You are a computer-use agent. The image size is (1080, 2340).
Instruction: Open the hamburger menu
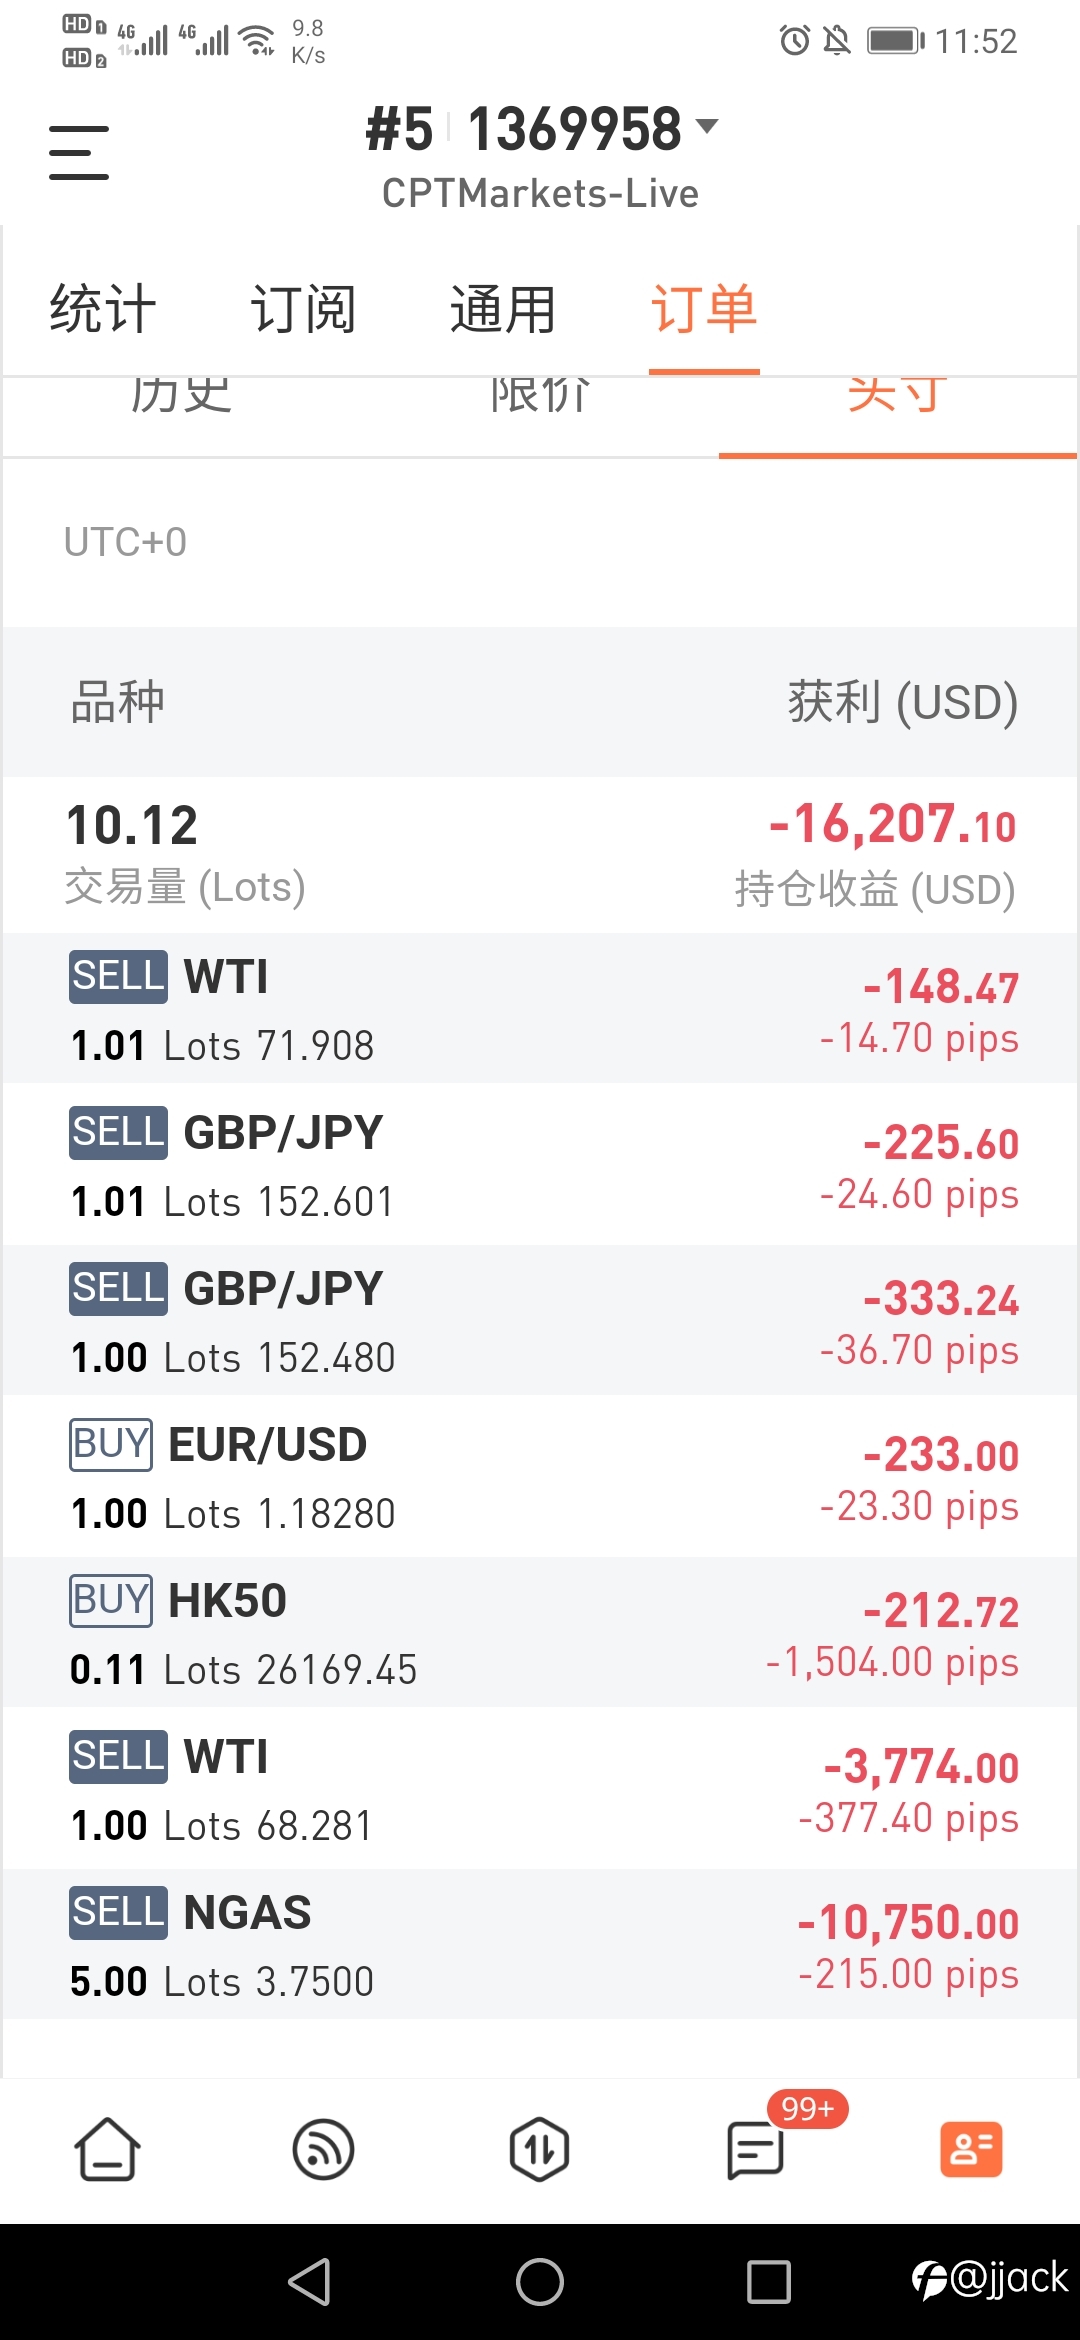(79, 153)
